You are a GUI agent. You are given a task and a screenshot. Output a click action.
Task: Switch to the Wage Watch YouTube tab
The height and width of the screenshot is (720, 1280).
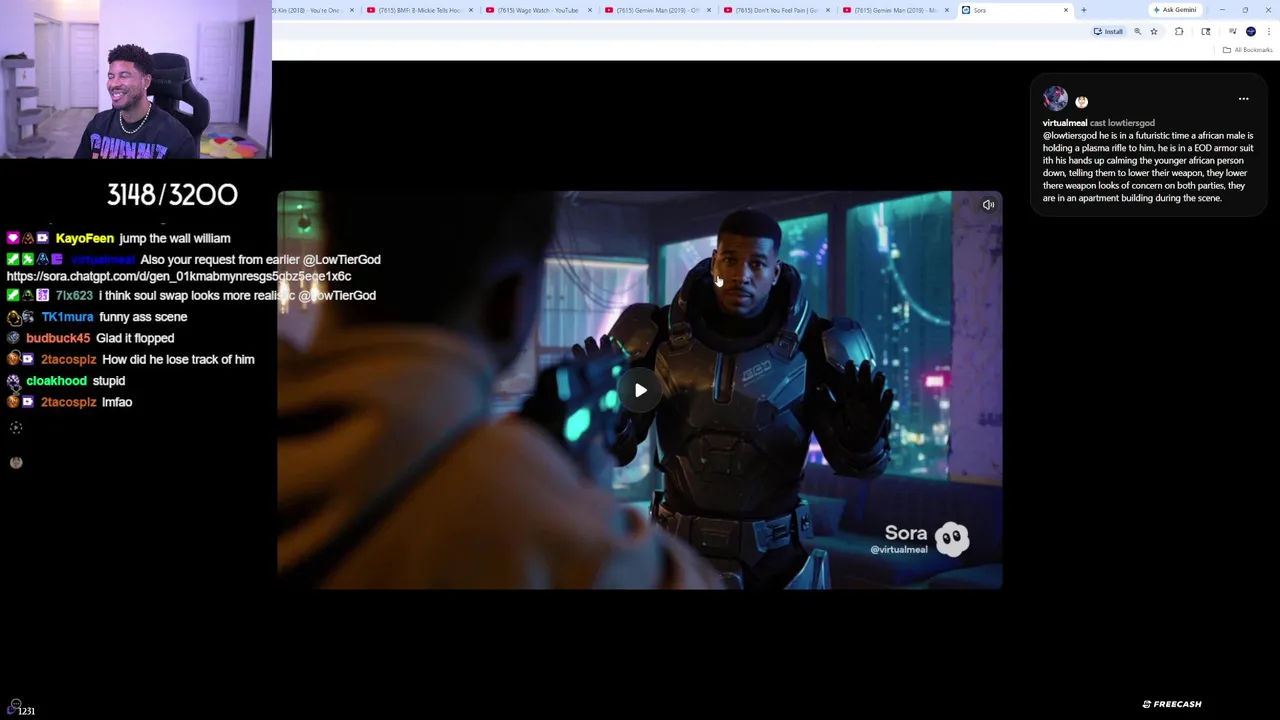[x=540, y=10]
